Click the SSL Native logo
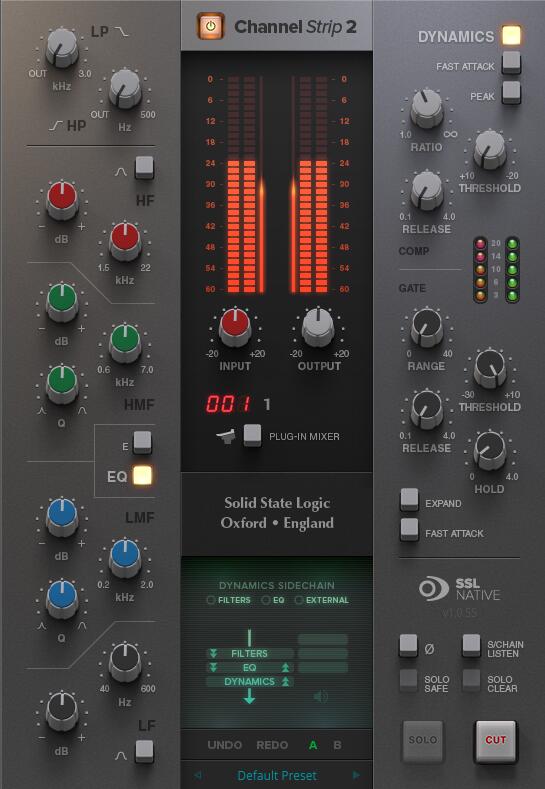545x789 pixels. coord(459,589)
